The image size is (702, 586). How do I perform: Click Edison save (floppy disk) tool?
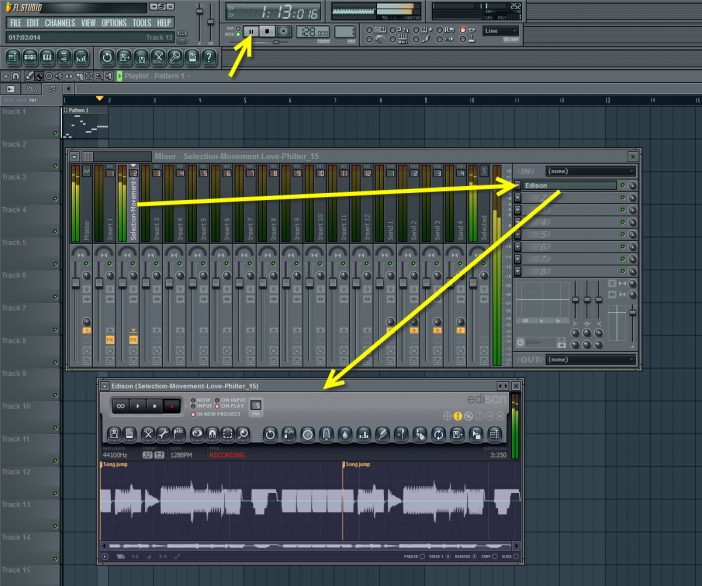pos(114,434)
